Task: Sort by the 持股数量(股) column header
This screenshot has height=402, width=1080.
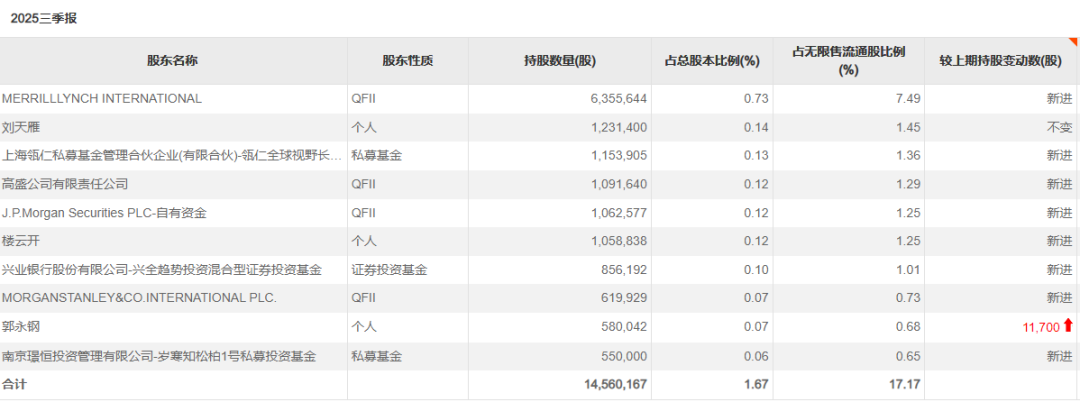Action: coord(559,61)
